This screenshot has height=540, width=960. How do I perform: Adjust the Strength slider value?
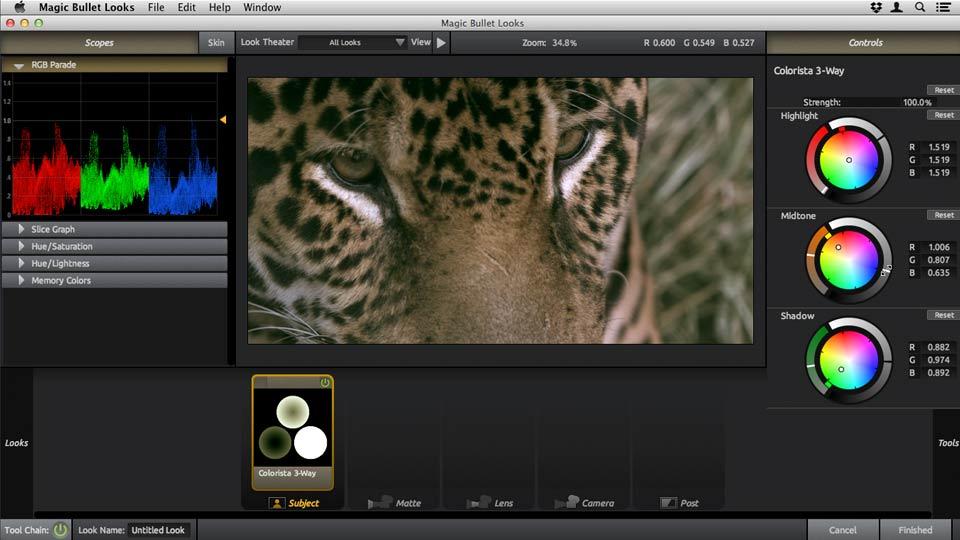coord(917,102)
